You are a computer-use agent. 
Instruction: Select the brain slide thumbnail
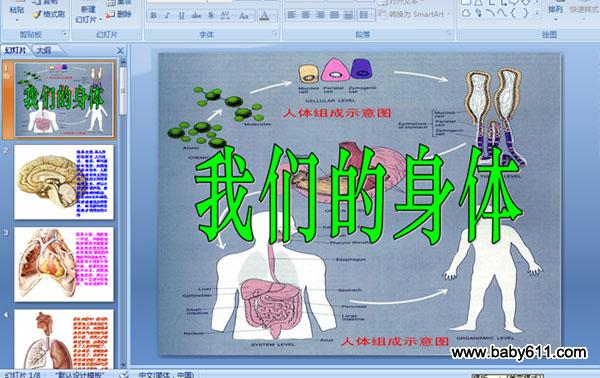pyautogui.click(x=64, y=182)
